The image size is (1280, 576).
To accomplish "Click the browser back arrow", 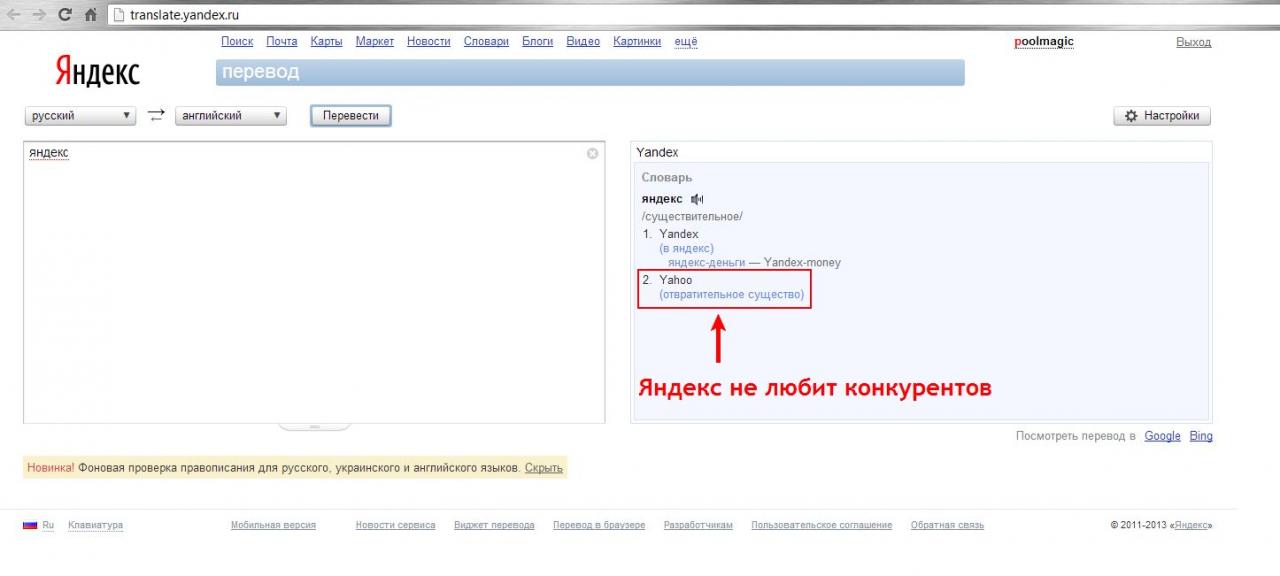I will [x=14, y=15].
